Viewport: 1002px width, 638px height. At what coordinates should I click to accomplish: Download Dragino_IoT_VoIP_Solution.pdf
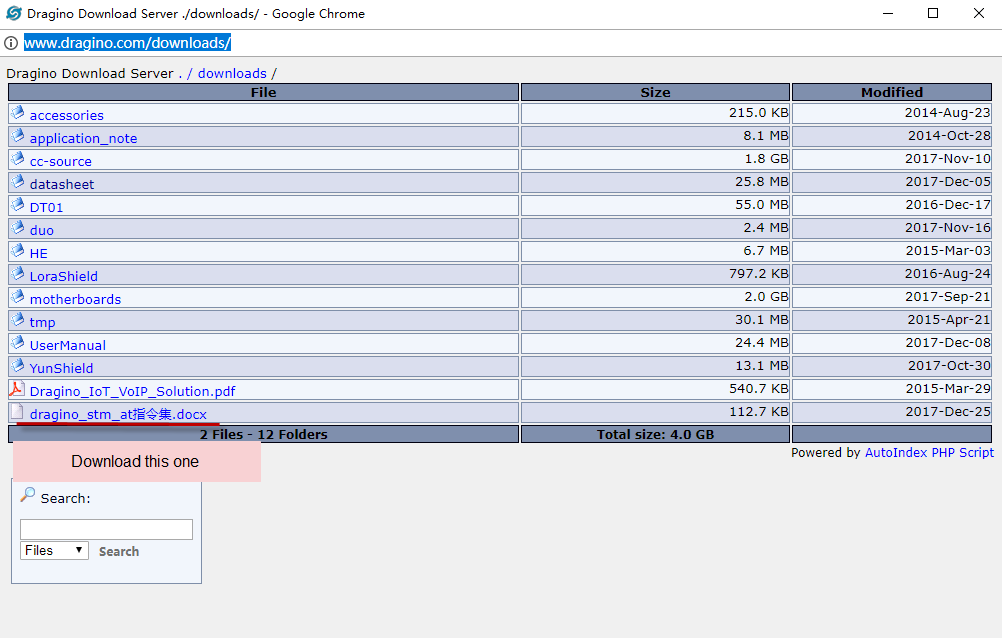point(132,392)
